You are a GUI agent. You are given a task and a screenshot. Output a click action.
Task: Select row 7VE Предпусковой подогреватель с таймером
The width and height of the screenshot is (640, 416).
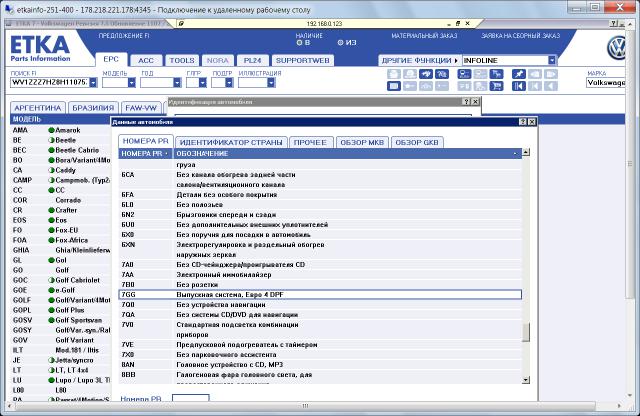coord(320,345)
